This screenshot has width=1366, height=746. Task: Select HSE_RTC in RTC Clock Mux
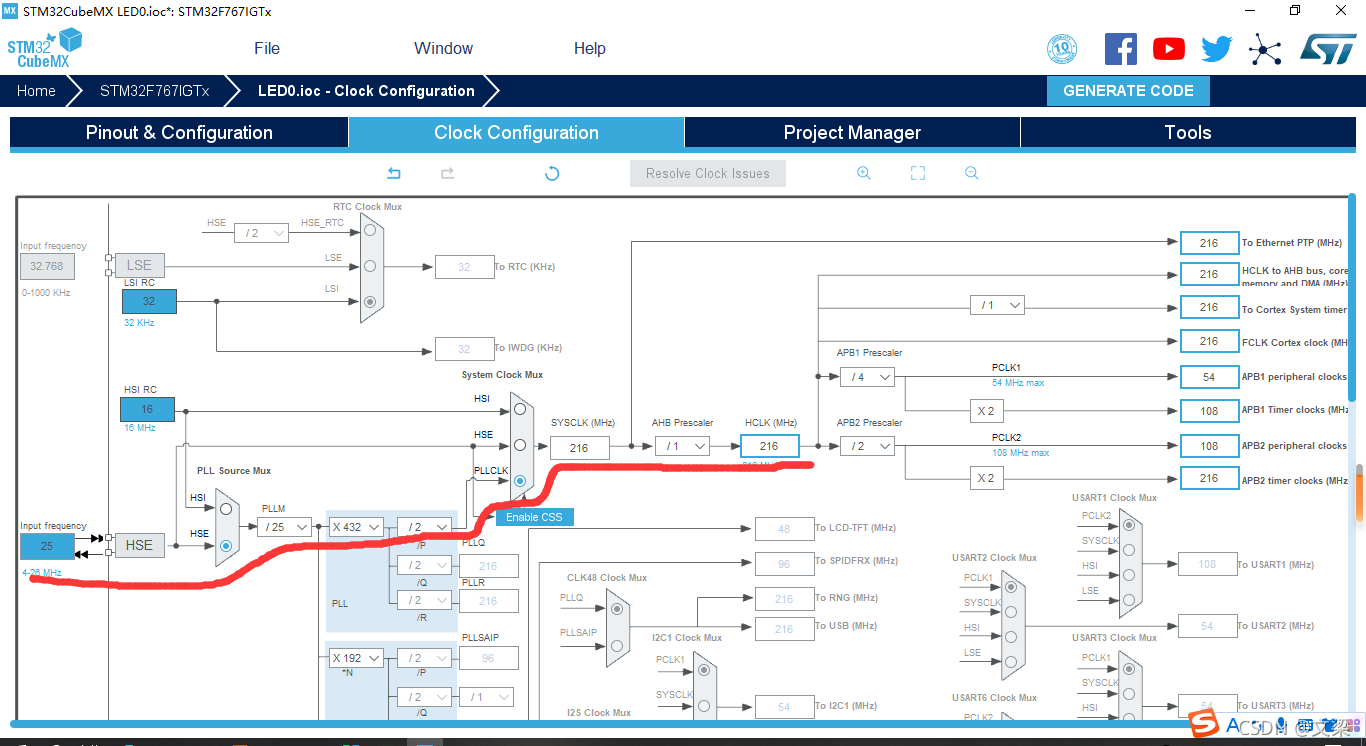(x=371, y=231)
